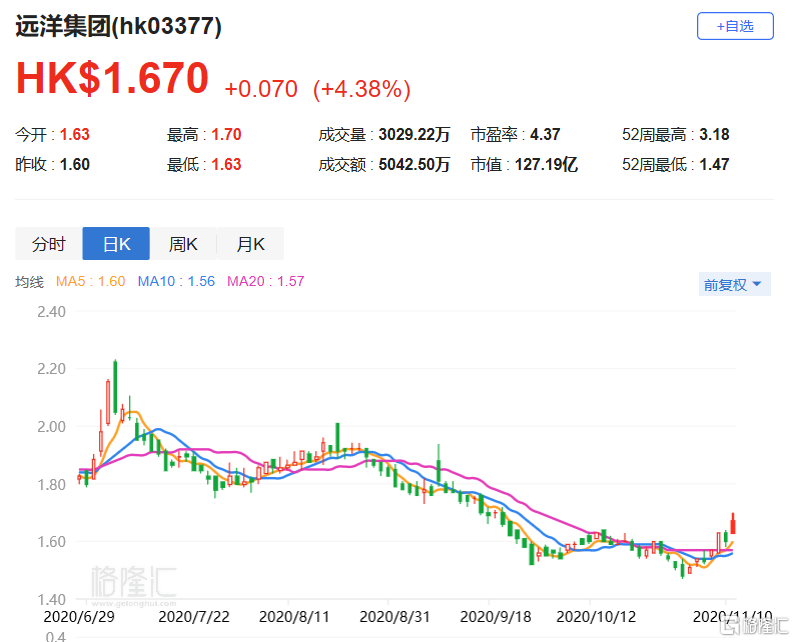This screenshot has height=642, width=795.
Task: Click 成交额 value 5042.50万
Action: click(x=414, y=164)
